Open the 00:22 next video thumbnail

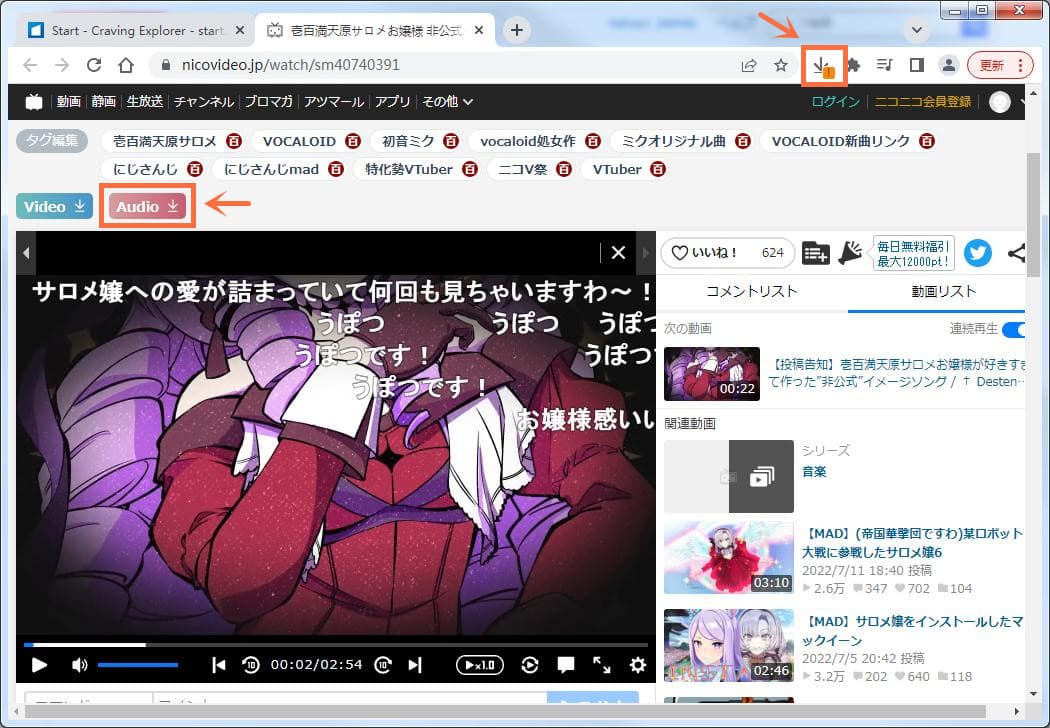(712, 374)
